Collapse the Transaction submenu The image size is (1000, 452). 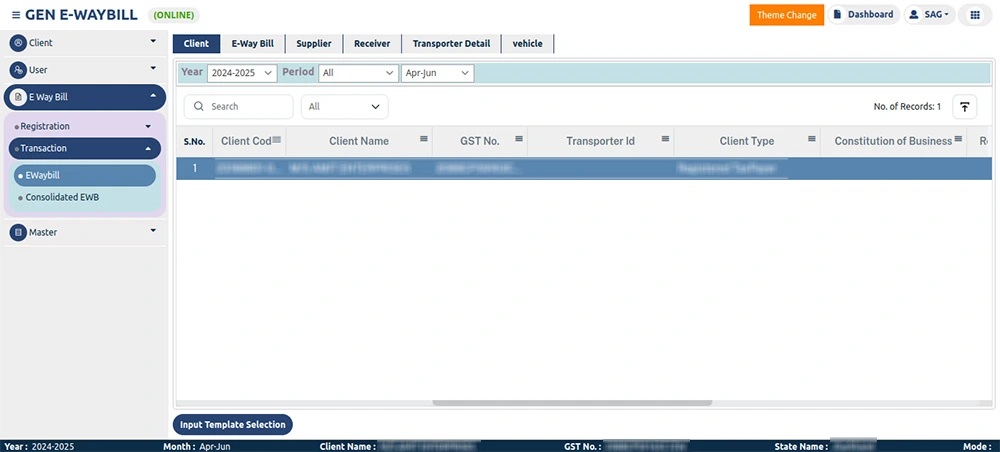pos(149,148)
